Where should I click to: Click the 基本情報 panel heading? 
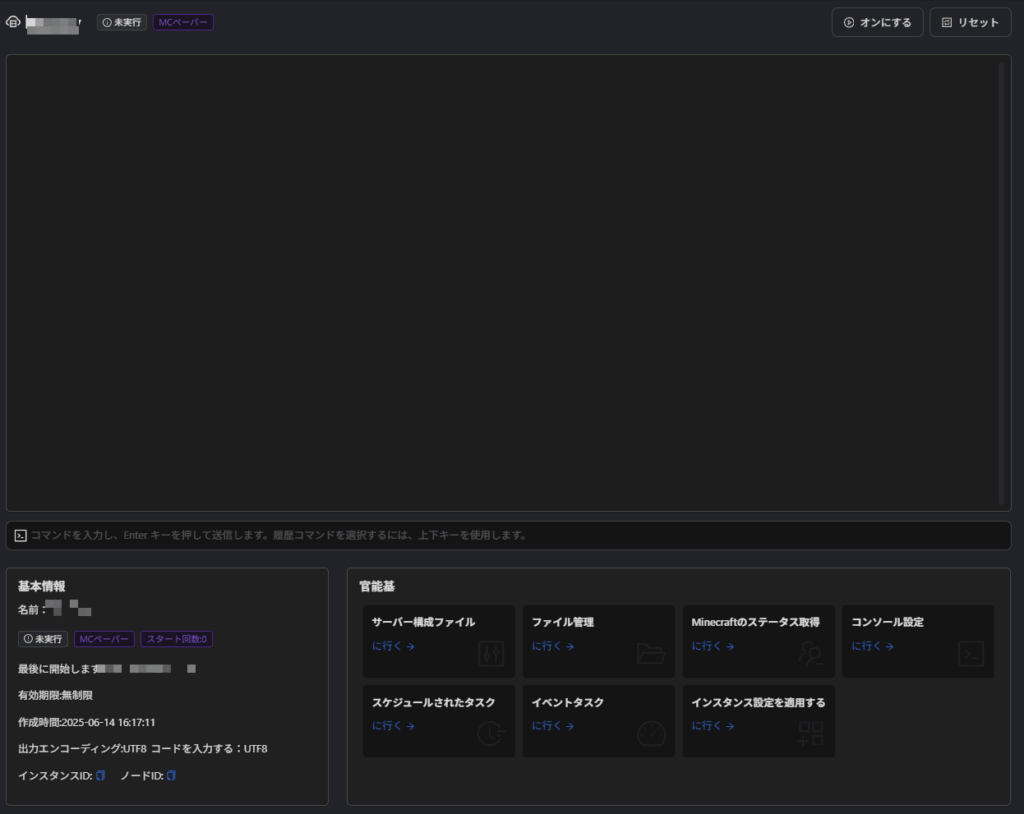[42, 586]
